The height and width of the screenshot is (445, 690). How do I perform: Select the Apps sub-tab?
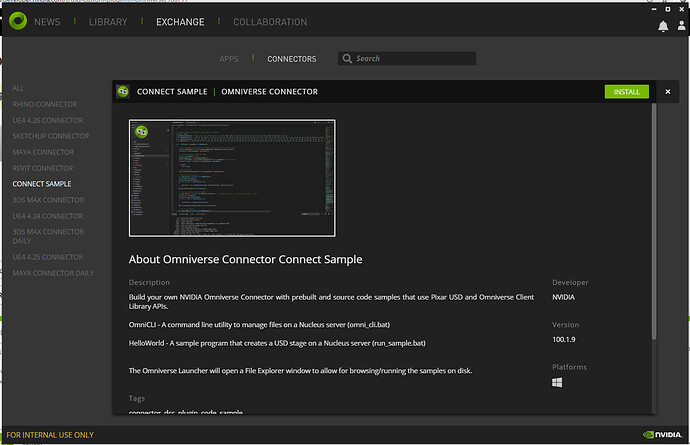(229, 59)
